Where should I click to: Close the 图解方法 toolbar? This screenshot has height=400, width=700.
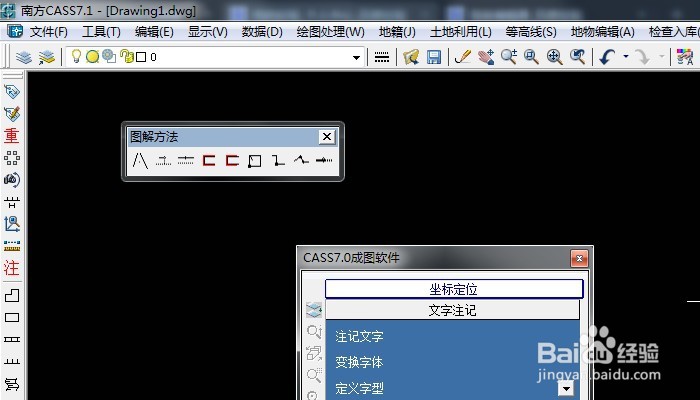[x=327, y=137]
